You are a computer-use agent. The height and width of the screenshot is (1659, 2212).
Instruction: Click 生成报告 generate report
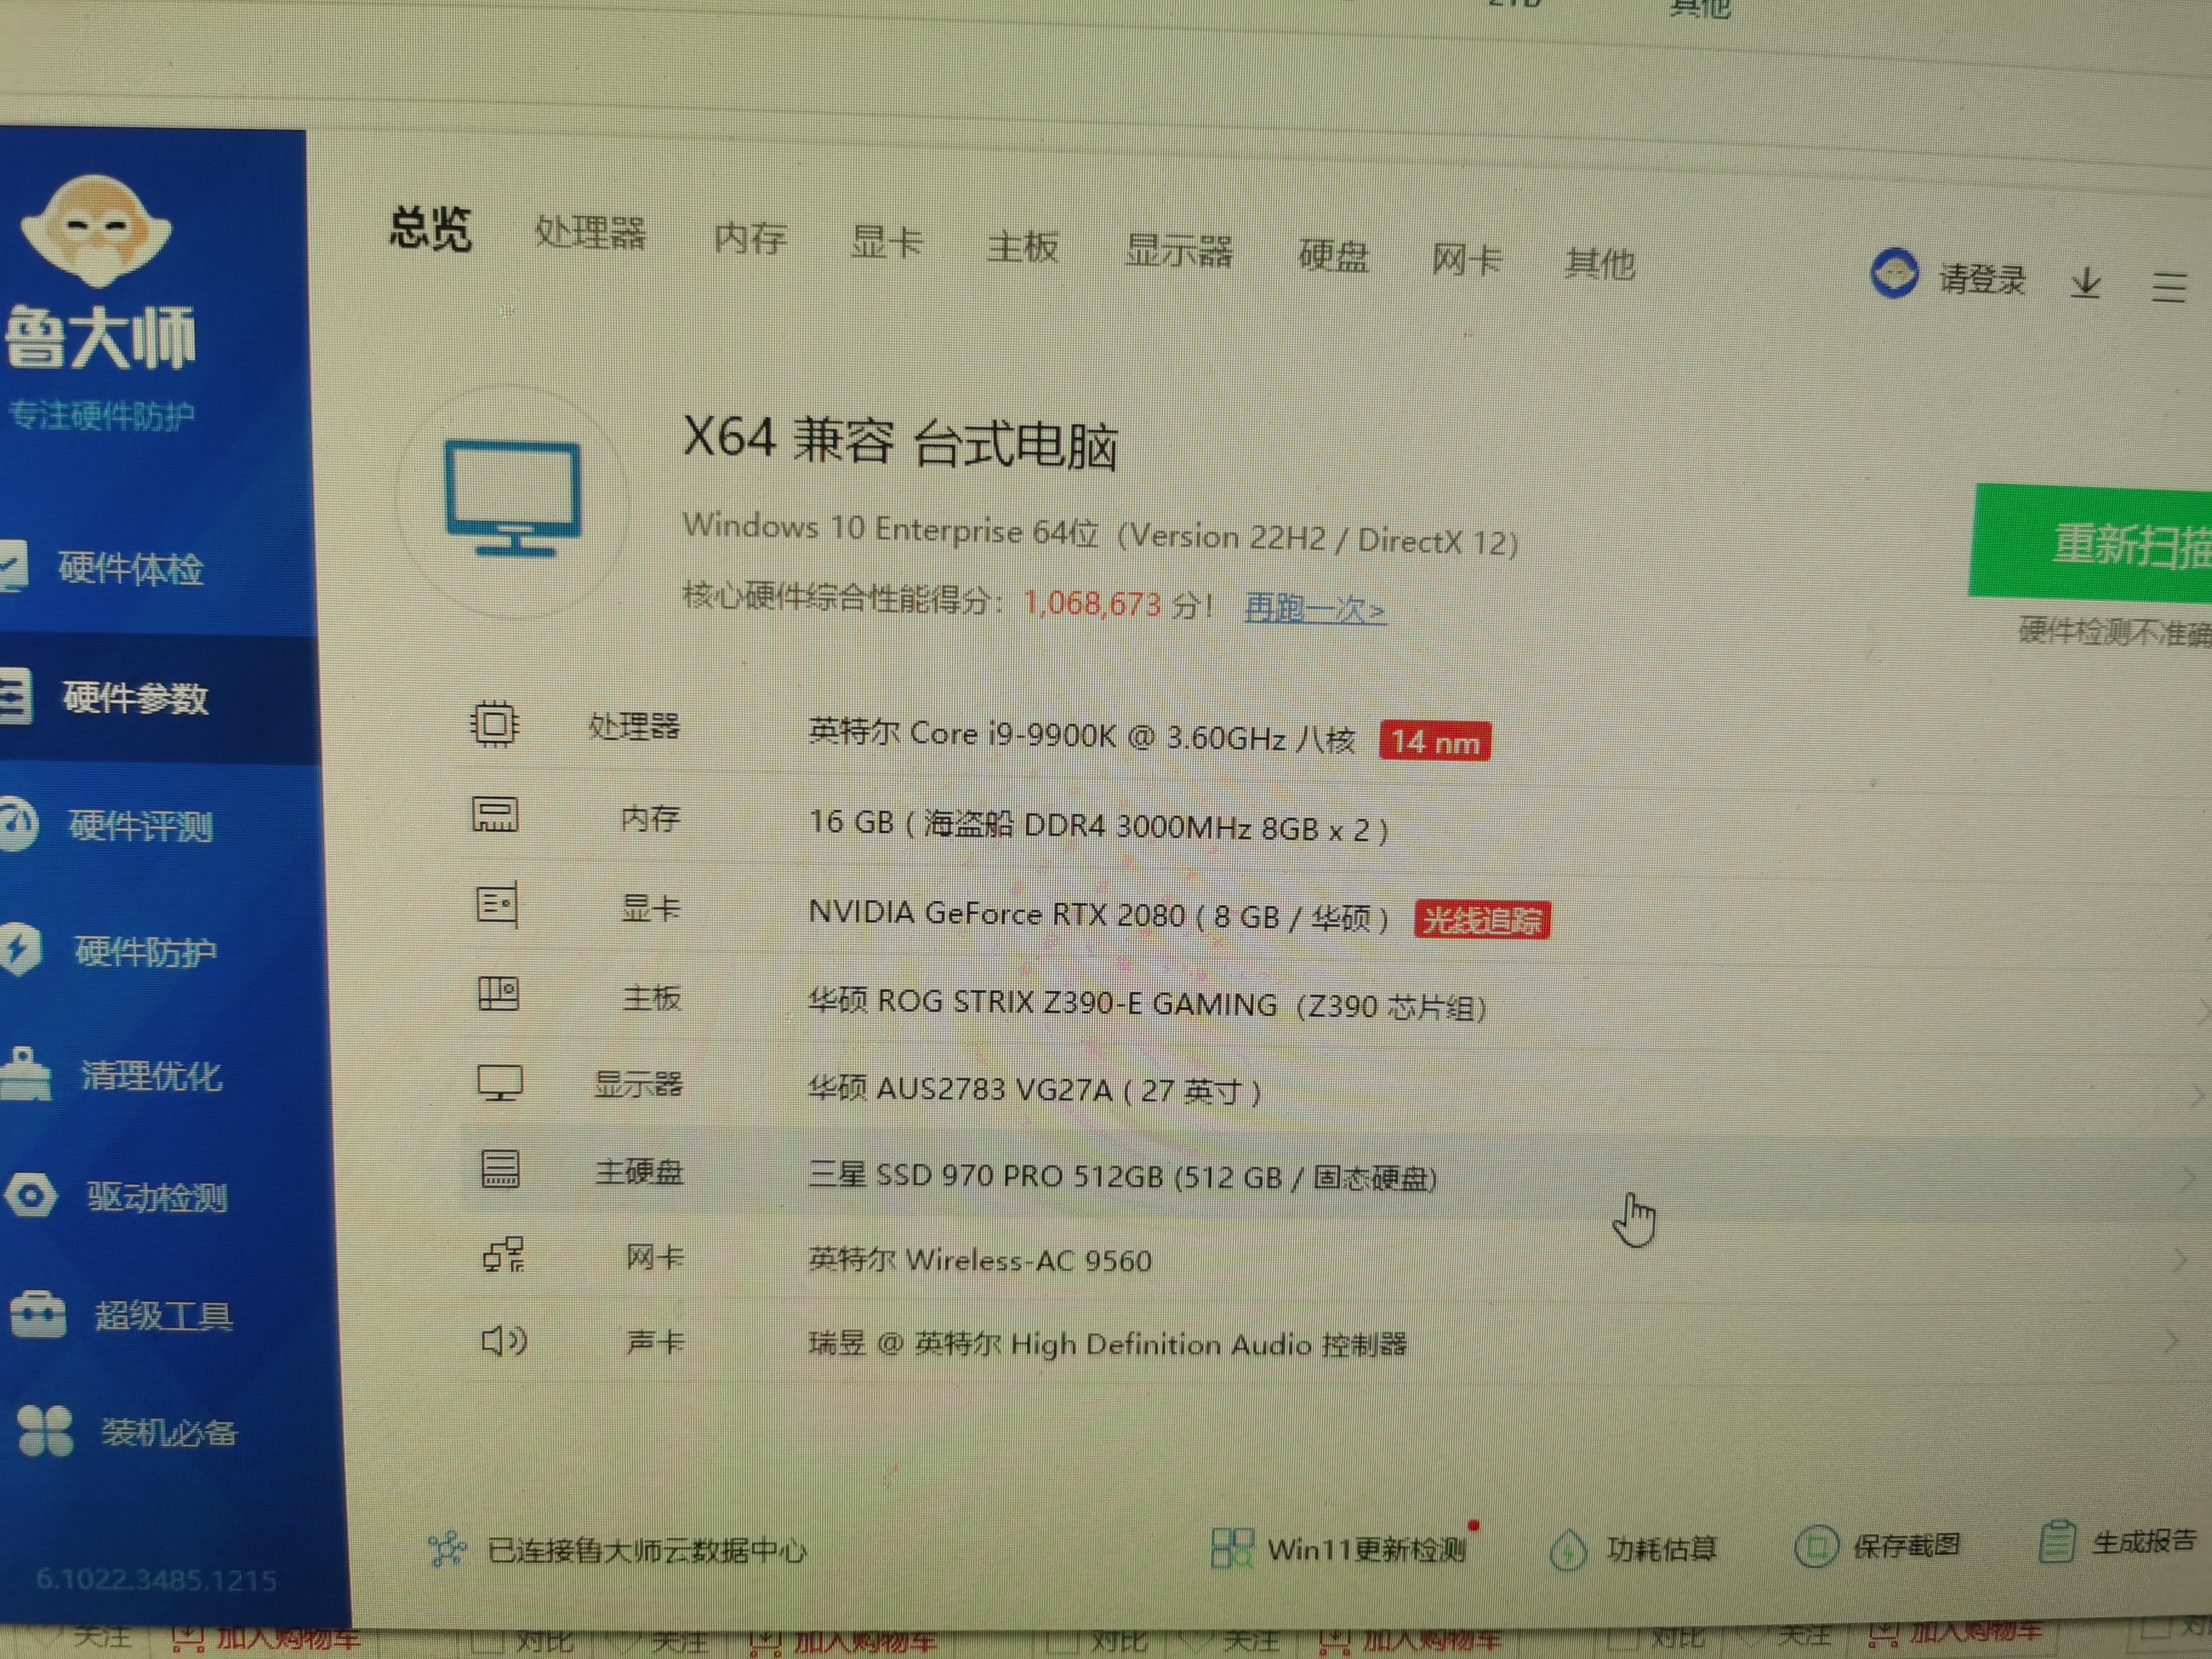click(2144, 1541)
